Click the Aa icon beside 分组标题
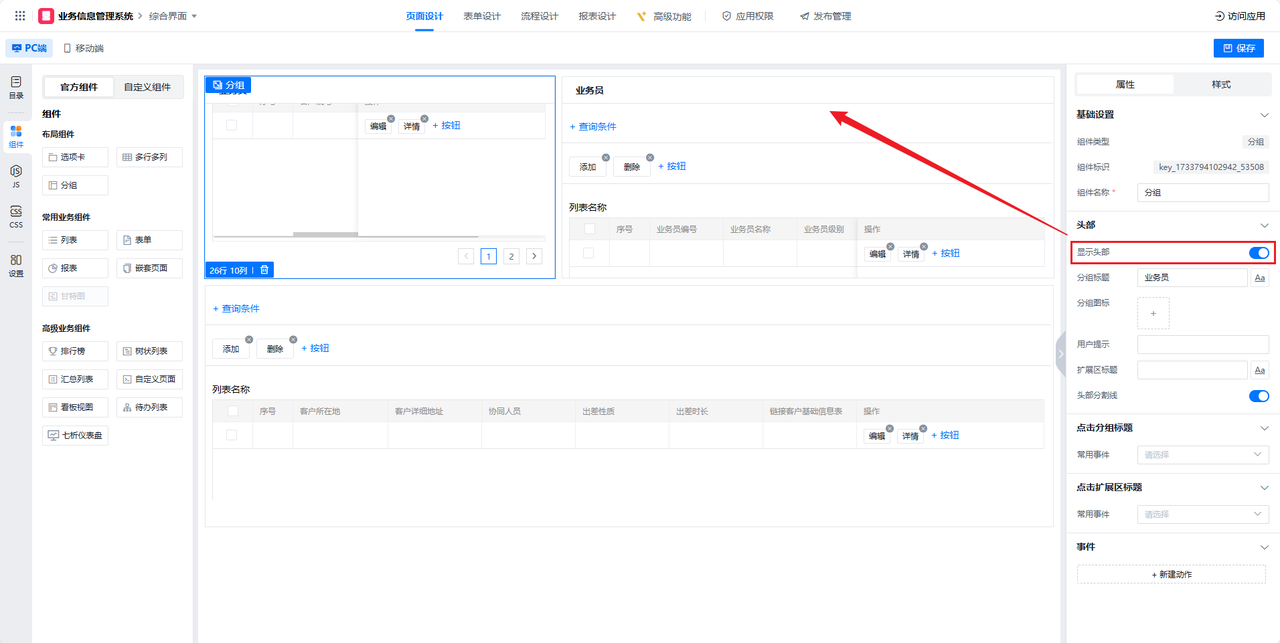The height and width of the screenshot is (643, 1280). 1260,278
